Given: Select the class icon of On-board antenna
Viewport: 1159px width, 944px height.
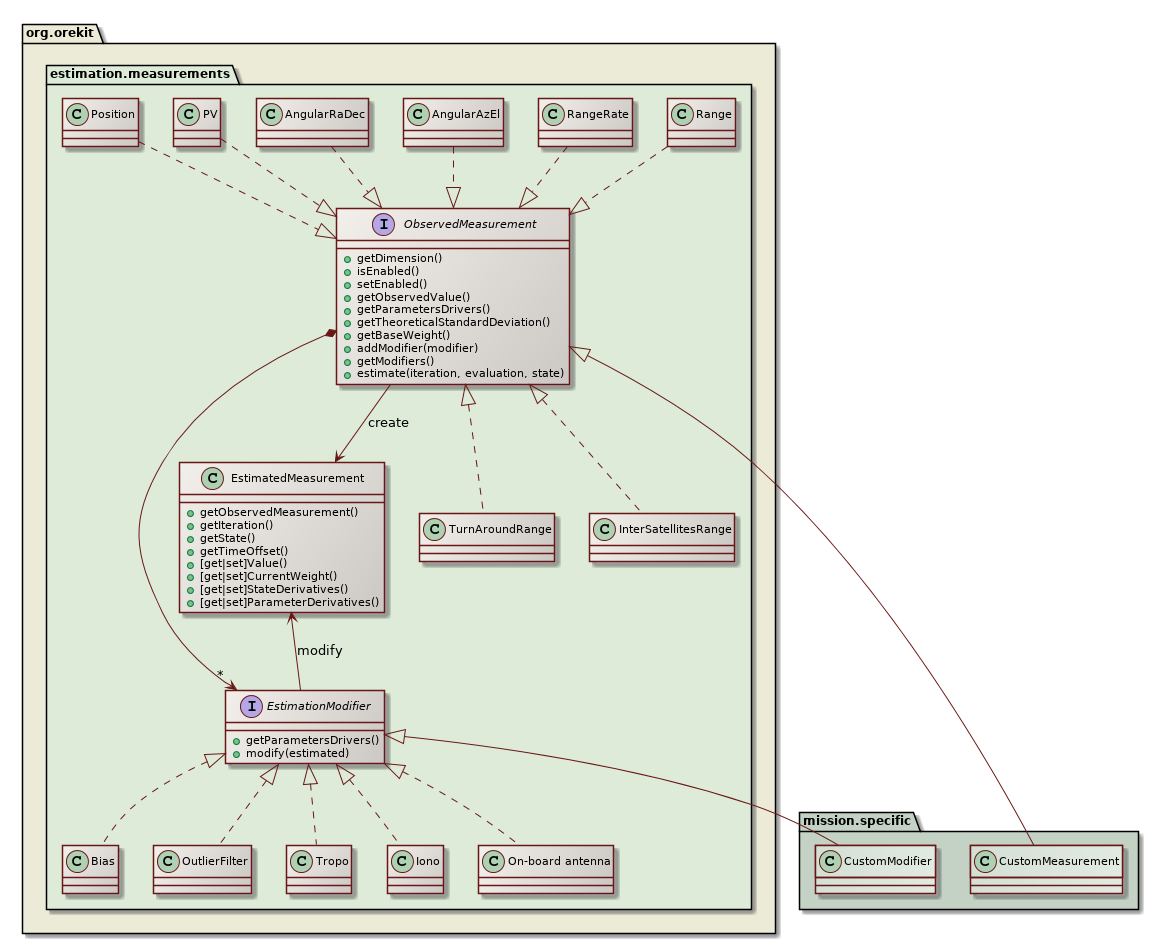Looking at the screenshot, I should [x=494, y=860].
